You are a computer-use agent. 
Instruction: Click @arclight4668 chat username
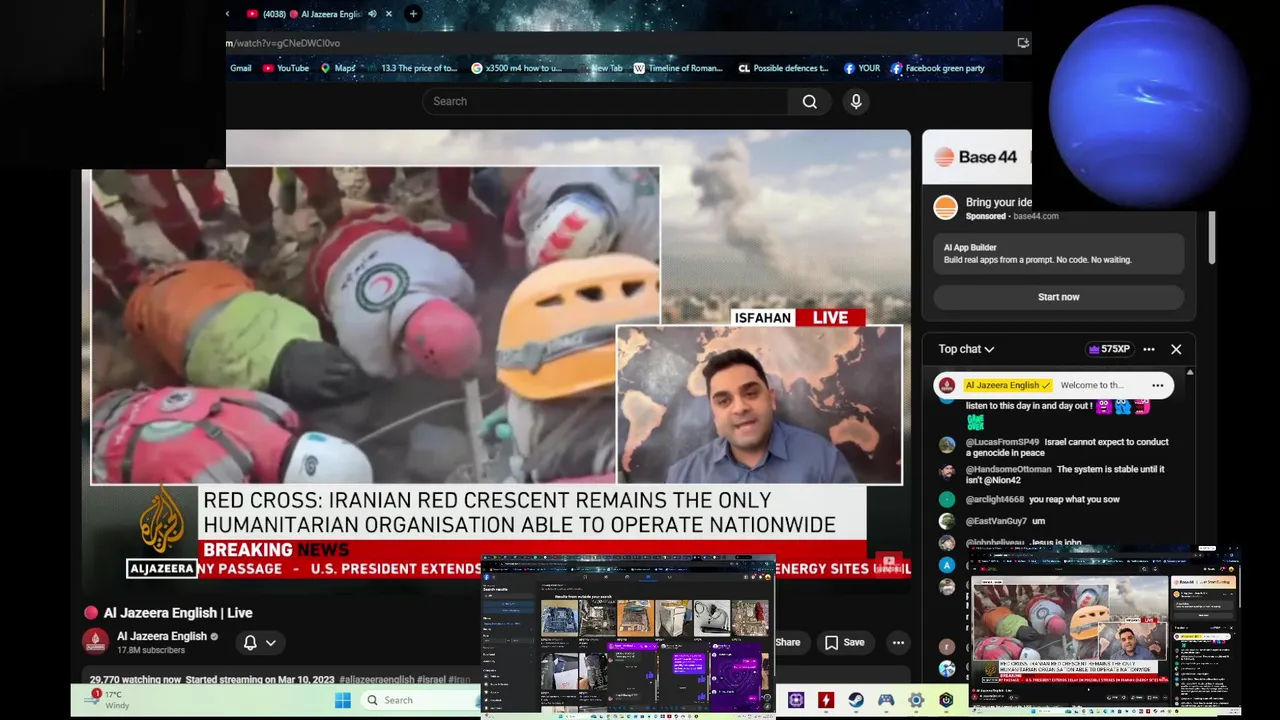[995, 499]
